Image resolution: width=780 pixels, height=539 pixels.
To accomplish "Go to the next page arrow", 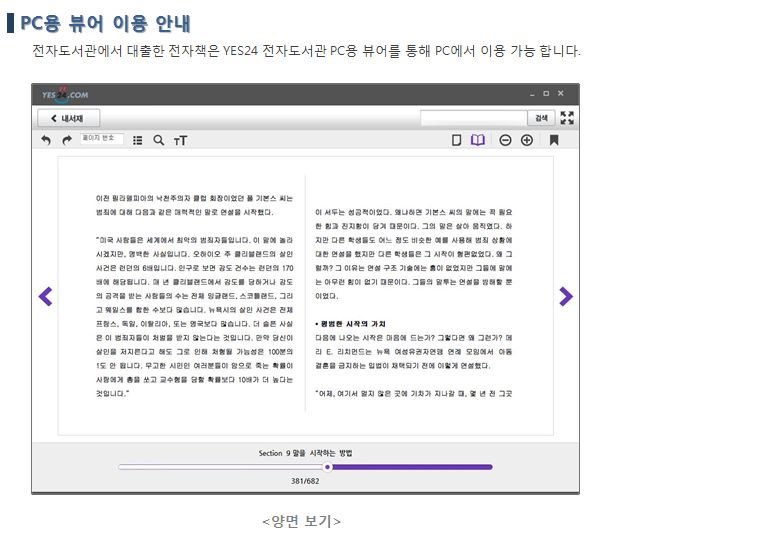I will pyautogui.click(x=565, y=296).
